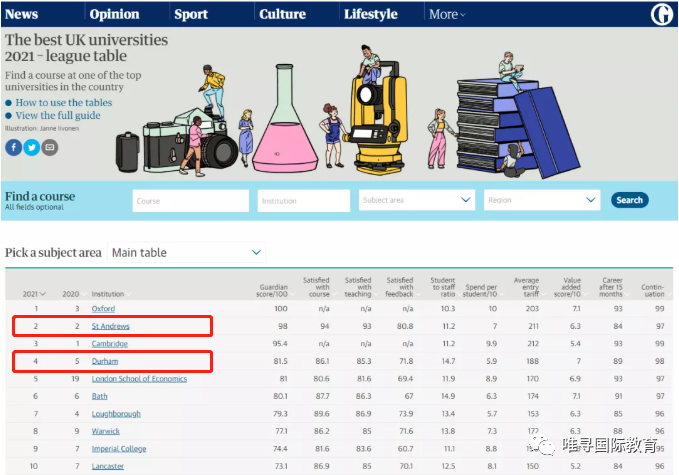
Task: Open the Guardian logo home icon
Action: coord(662,14)
